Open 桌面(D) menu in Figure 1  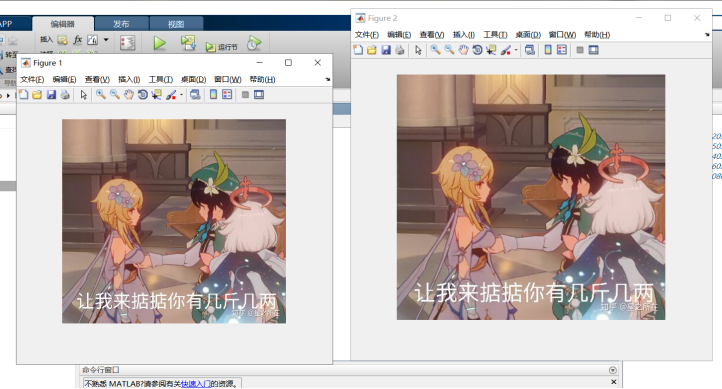pyautogui.click(x=193, y=80)
